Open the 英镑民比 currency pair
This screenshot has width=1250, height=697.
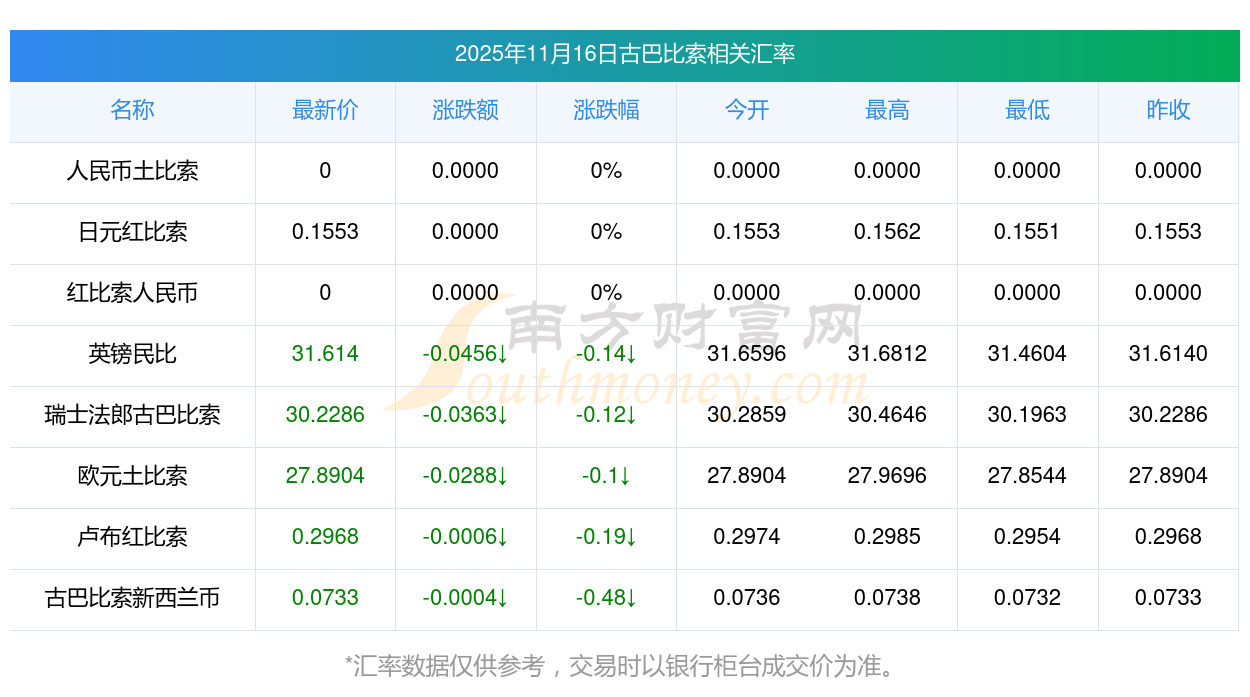(132, 354)
